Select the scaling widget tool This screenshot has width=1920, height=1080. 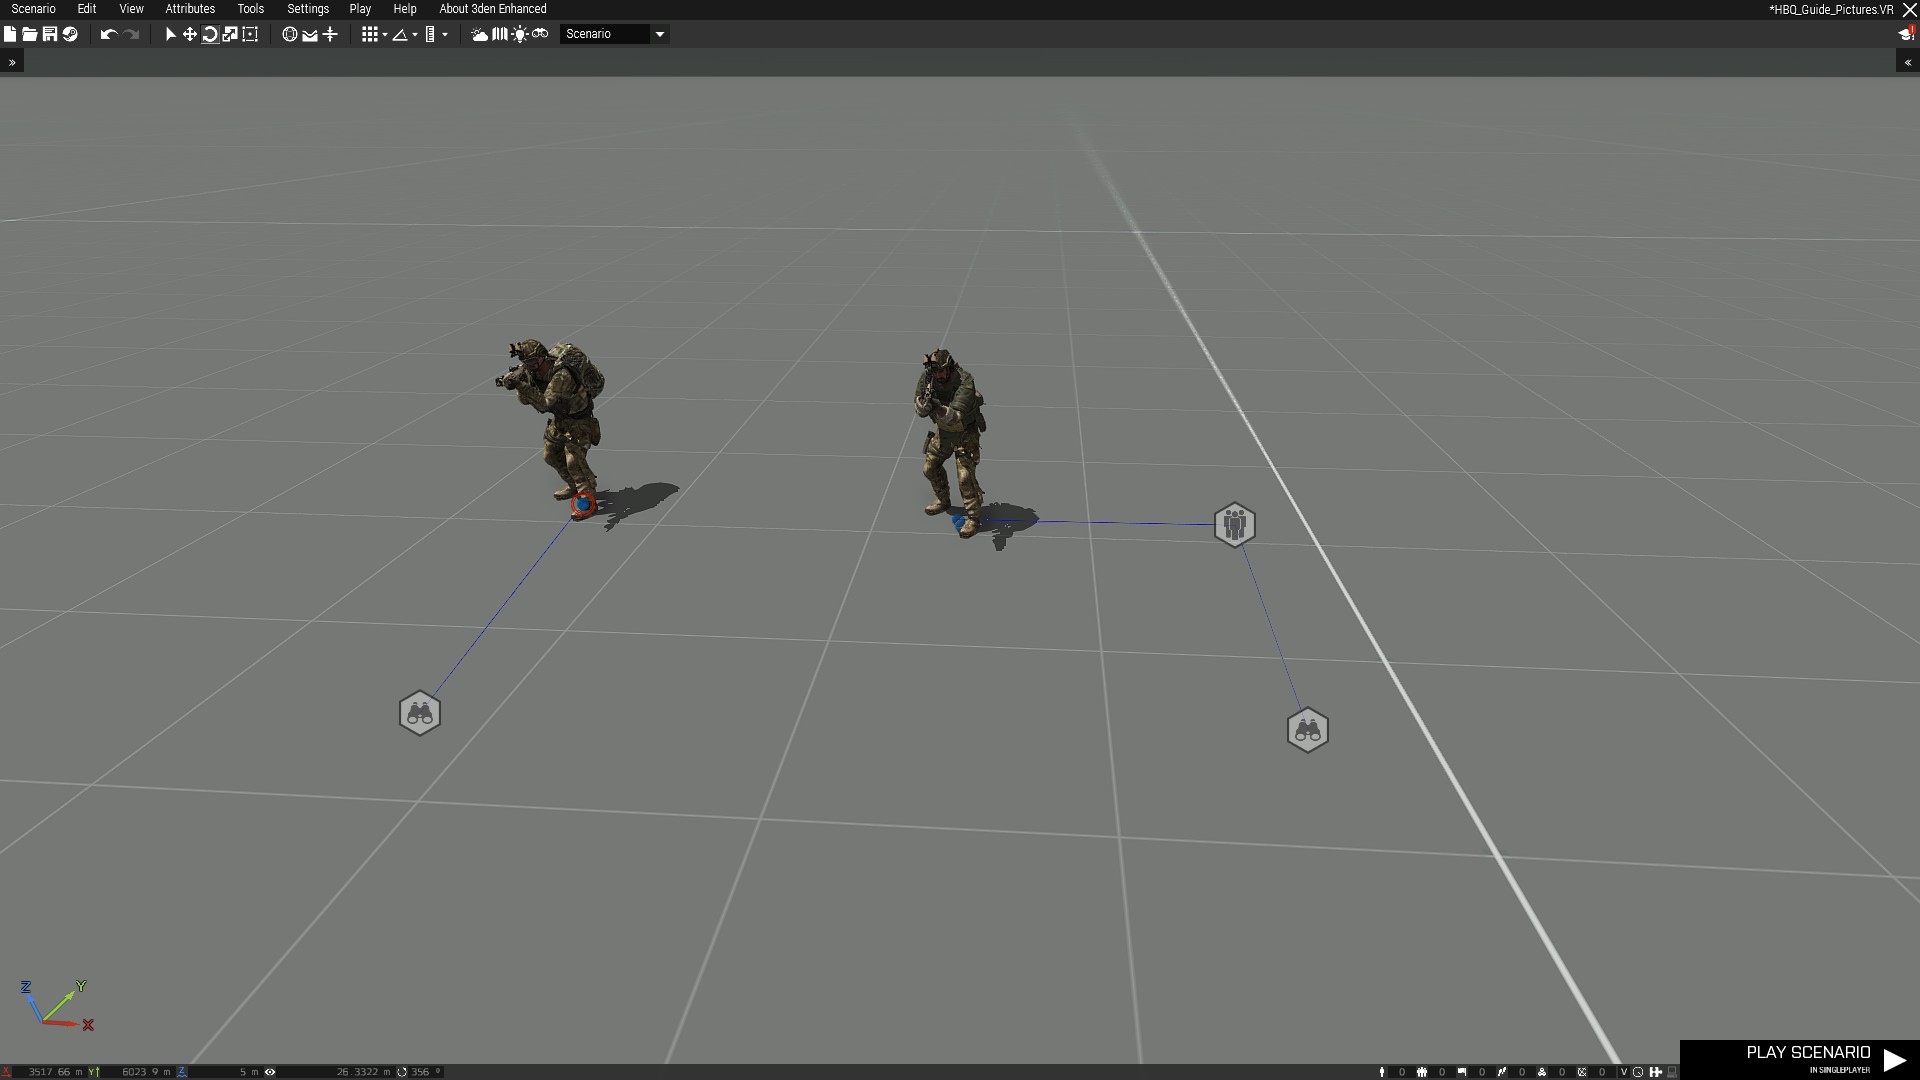coord(230,34)
